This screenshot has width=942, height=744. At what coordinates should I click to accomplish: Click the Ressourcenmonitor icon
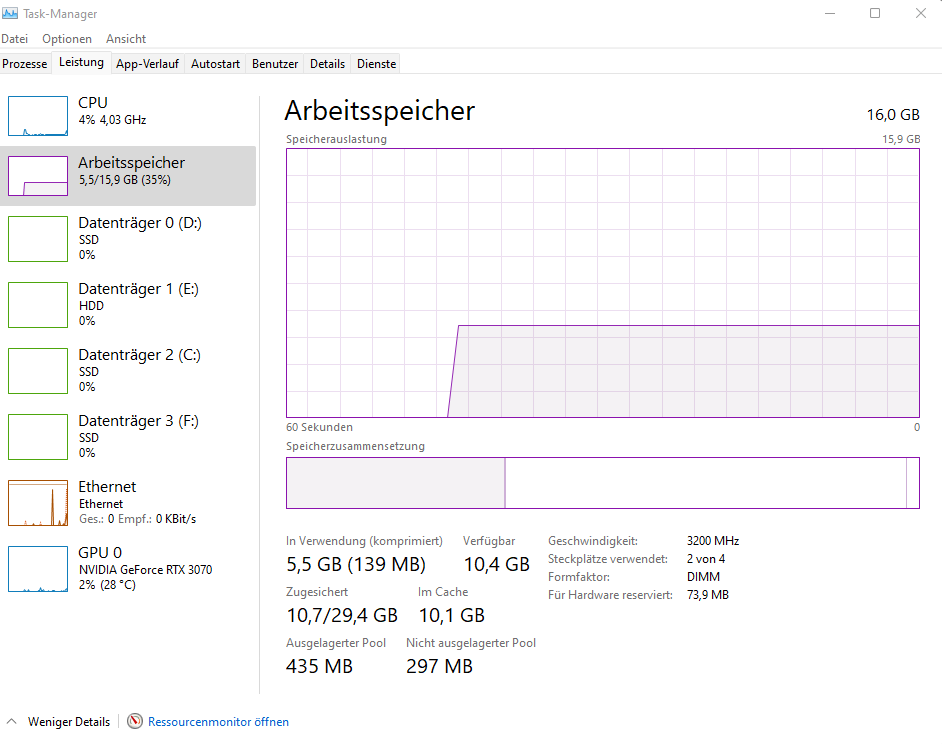tap(131, 720)
